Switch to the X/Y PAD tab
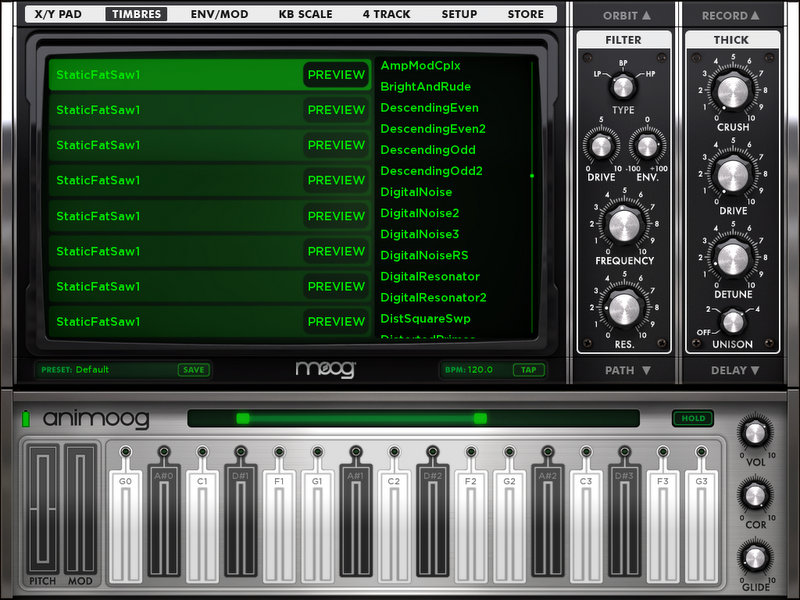This screenshot has width=800, height=600. pyautogui.click(x=58, y=14)
